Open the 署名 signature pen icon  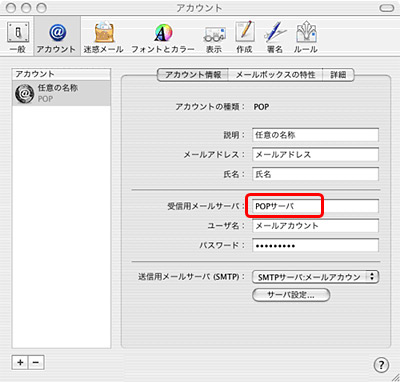click(275, 37)
